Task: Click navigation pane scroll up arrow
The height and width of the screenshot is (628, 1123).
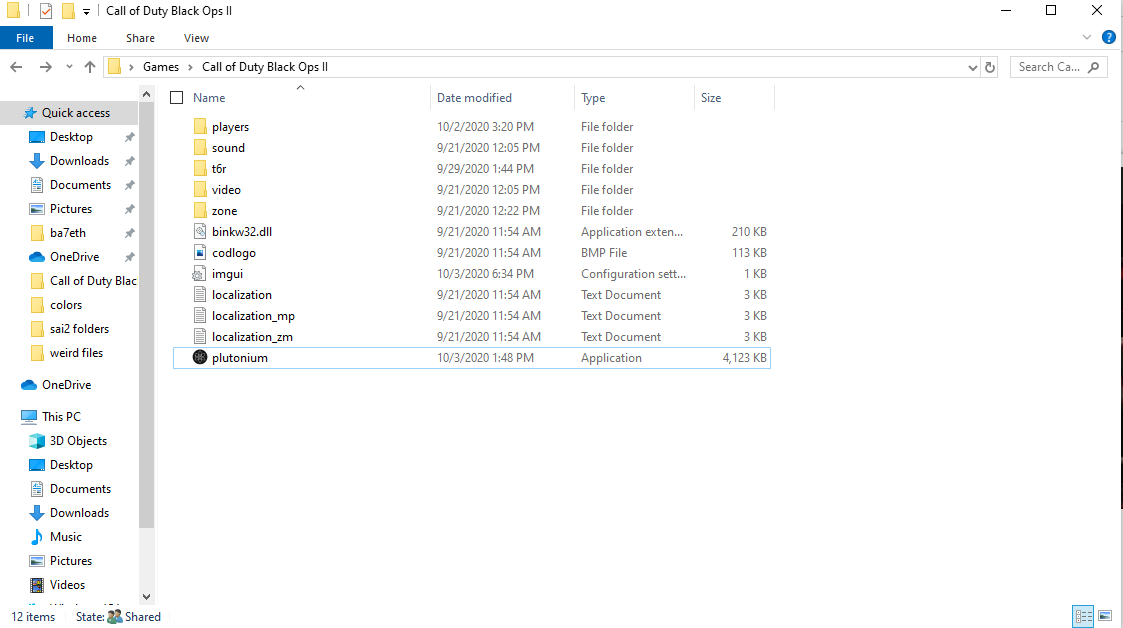Action: tap(146, 95)
